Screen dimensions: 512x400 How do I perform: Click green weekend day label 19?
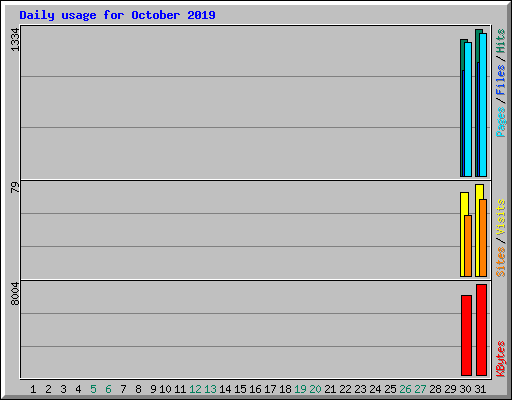300,389
